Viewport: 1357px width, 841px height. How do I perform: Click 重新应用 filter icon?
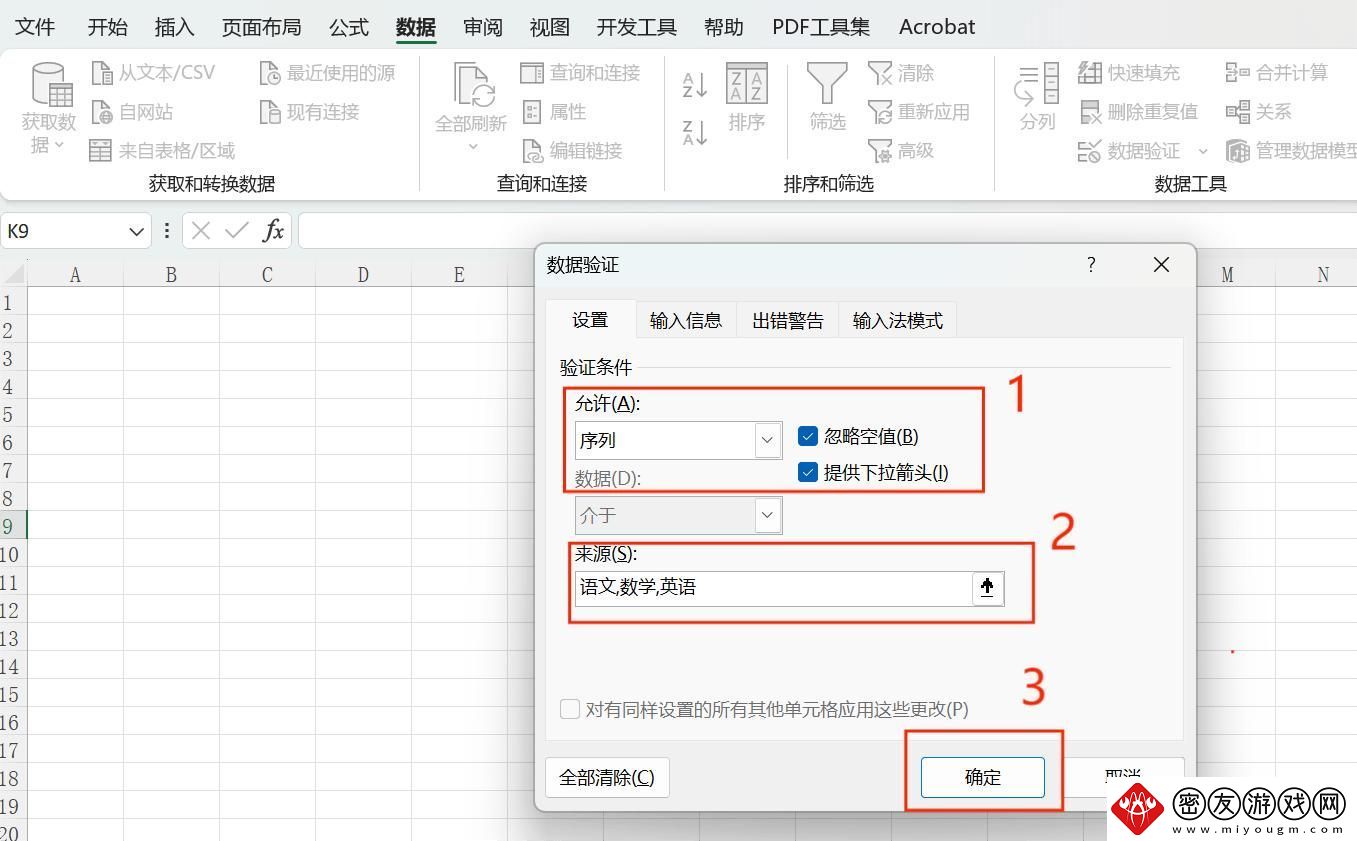click(x=880, y=112)
